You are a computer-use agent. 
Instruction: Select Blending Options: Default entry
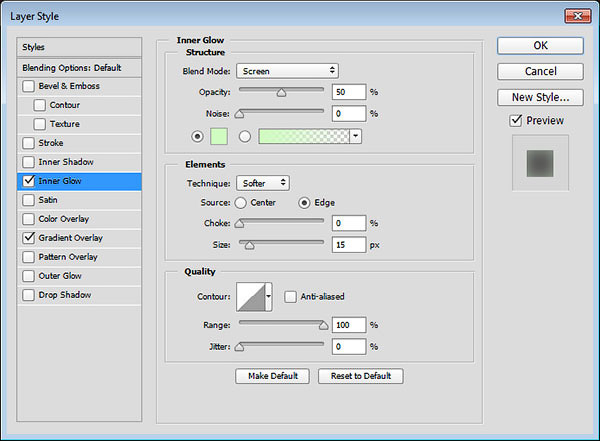79,68
